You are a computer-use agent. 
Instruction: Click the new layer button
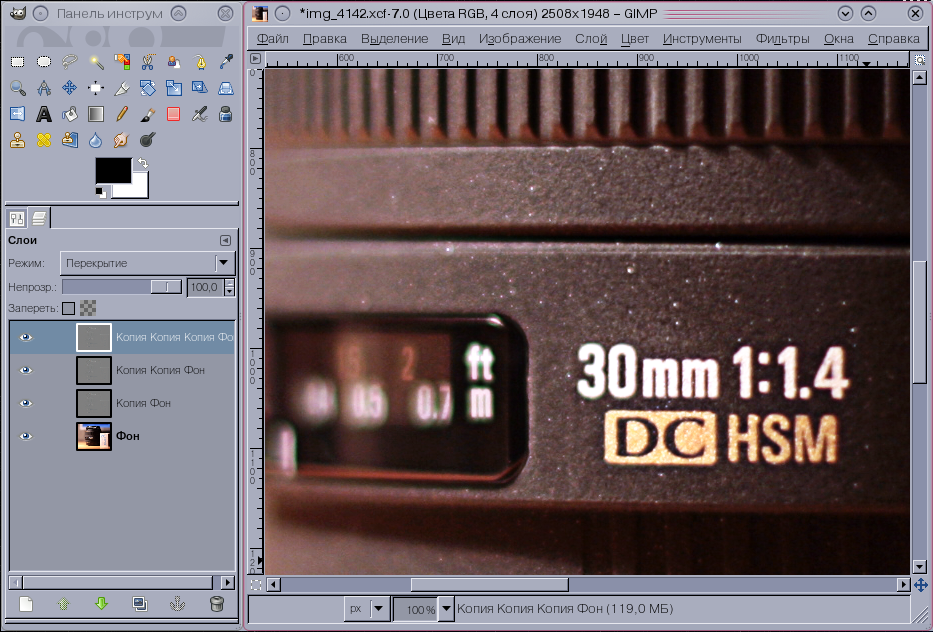point(27,604)
